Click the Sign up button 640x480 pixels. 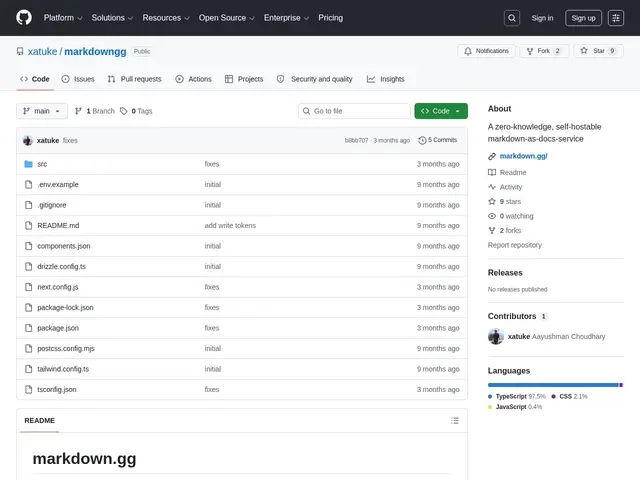(x=583, y=18)
